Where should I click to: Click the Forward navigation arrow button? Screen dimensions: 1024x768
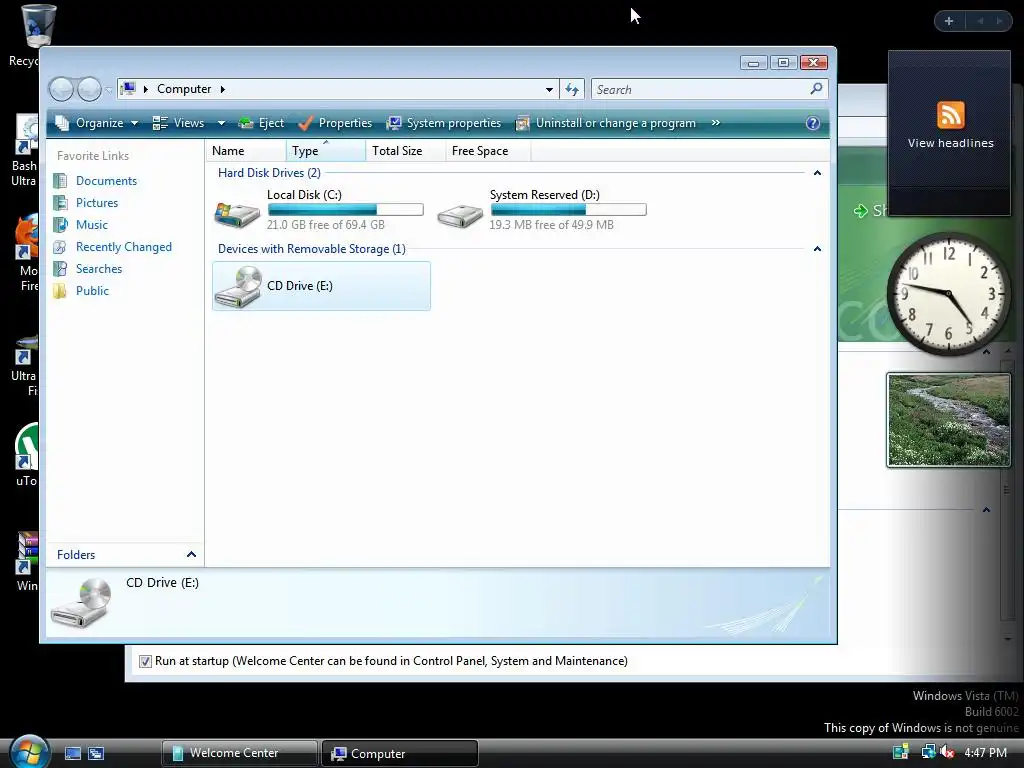(89, 89)
